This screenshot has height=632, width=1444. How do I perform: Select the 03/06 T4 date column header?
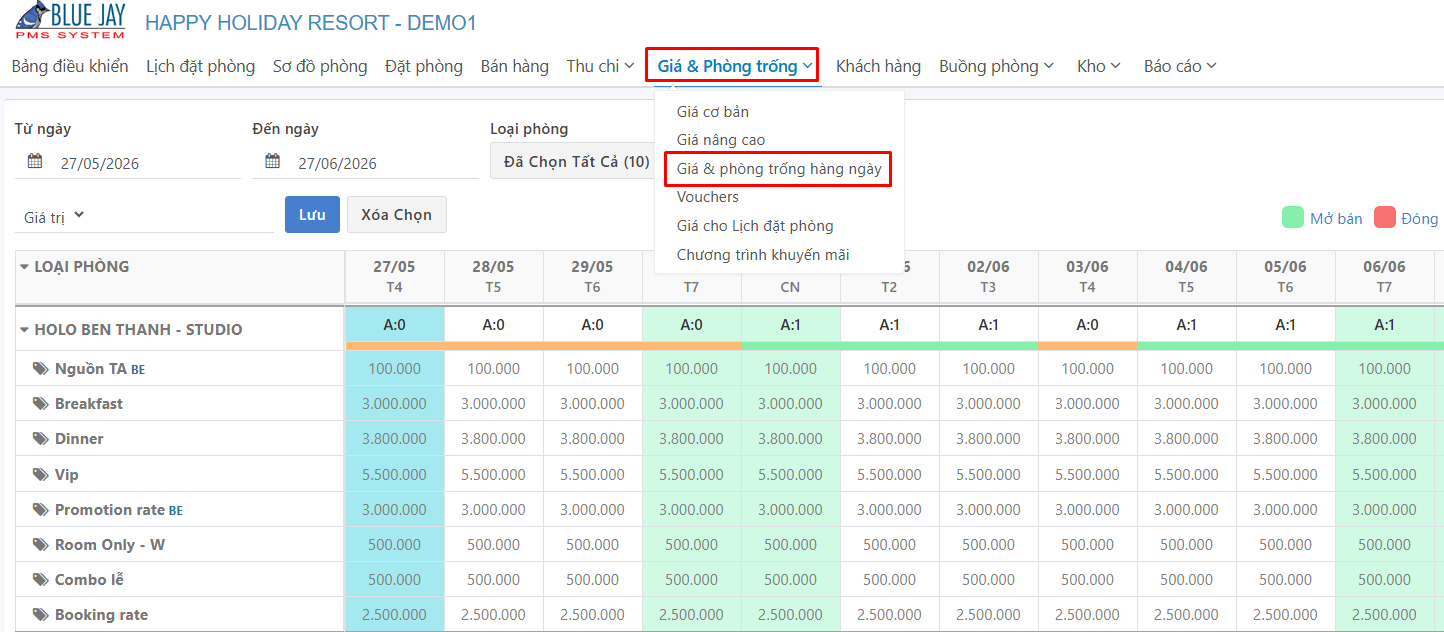[1087, 276]
